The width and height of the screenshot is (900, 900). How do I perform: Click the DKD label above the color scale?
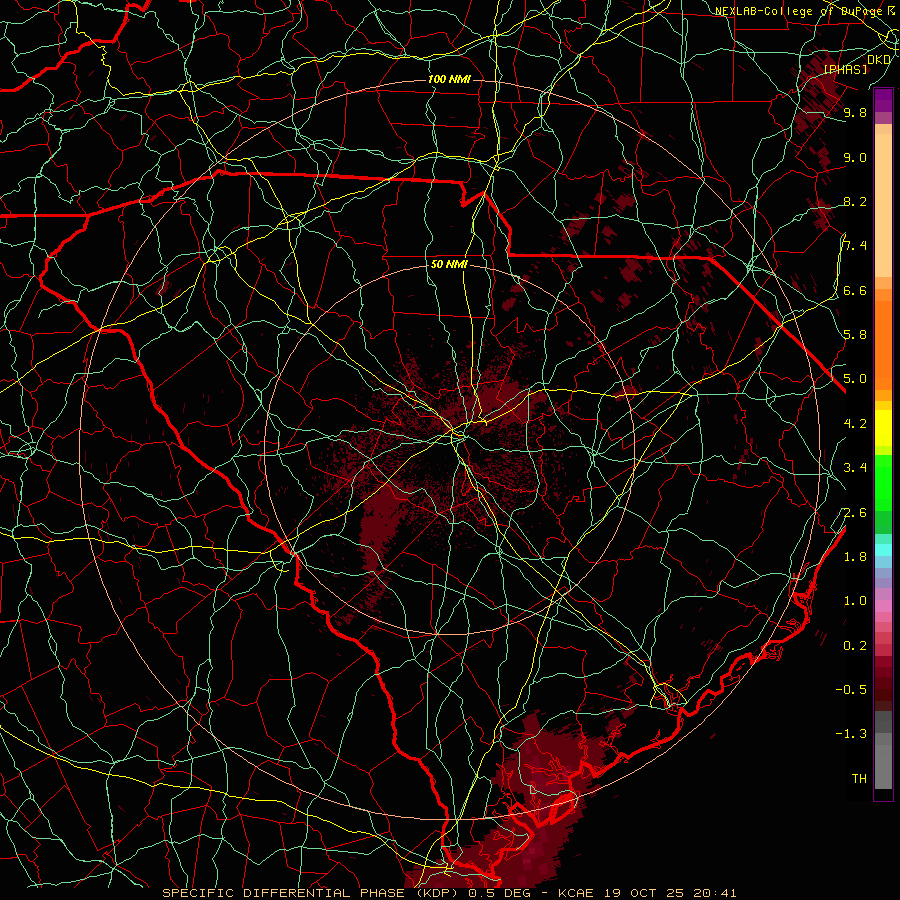click(x=879, y=60)
